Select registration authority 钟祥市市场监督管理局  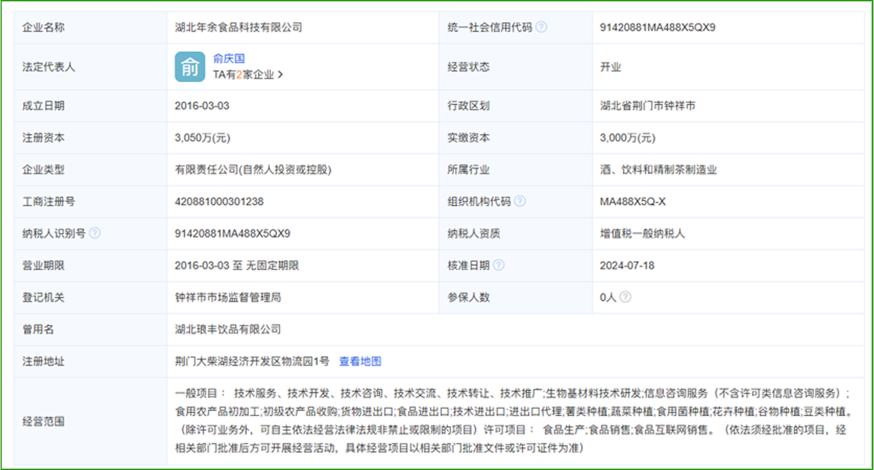point(228,298)
